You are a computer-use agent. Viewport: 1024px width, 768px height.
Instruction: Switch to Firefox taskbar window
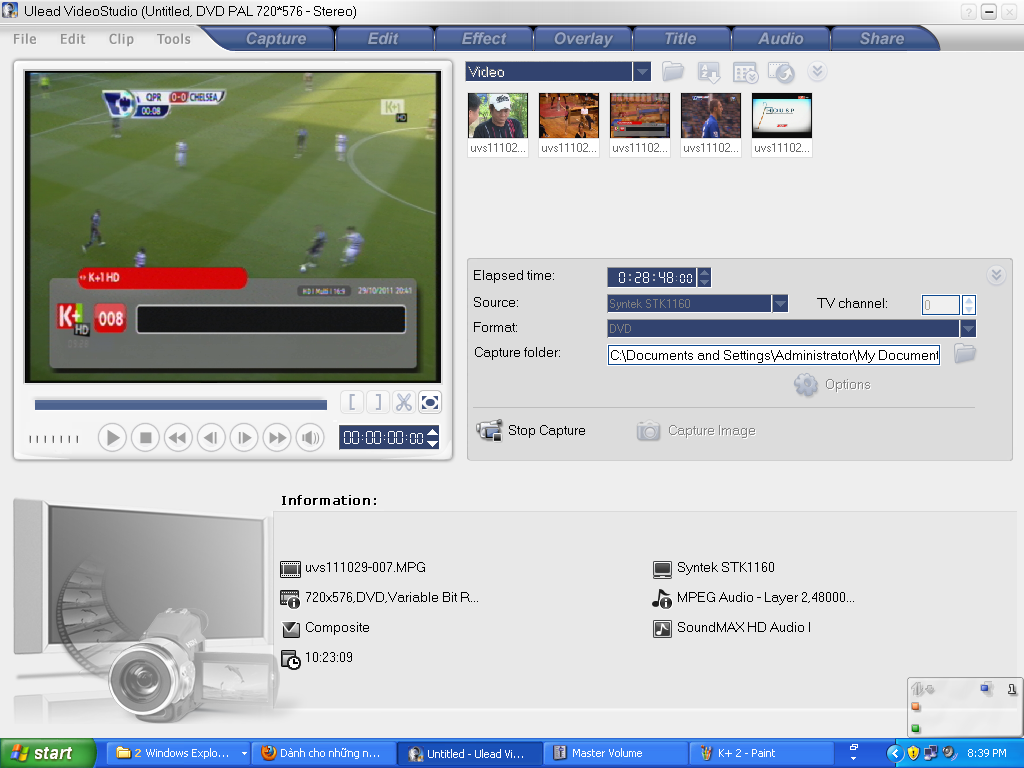tap(324, 753)
